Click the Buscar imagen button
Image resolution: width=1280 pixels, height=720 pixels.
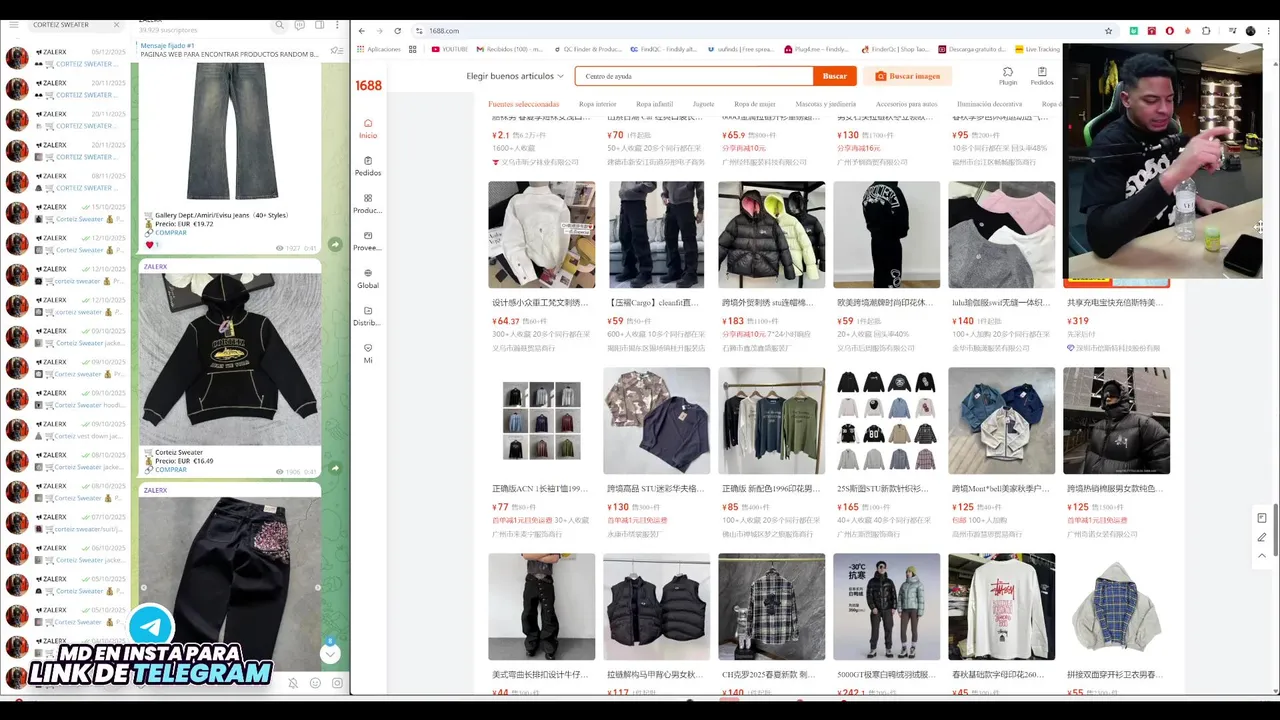tap(908, 76)
